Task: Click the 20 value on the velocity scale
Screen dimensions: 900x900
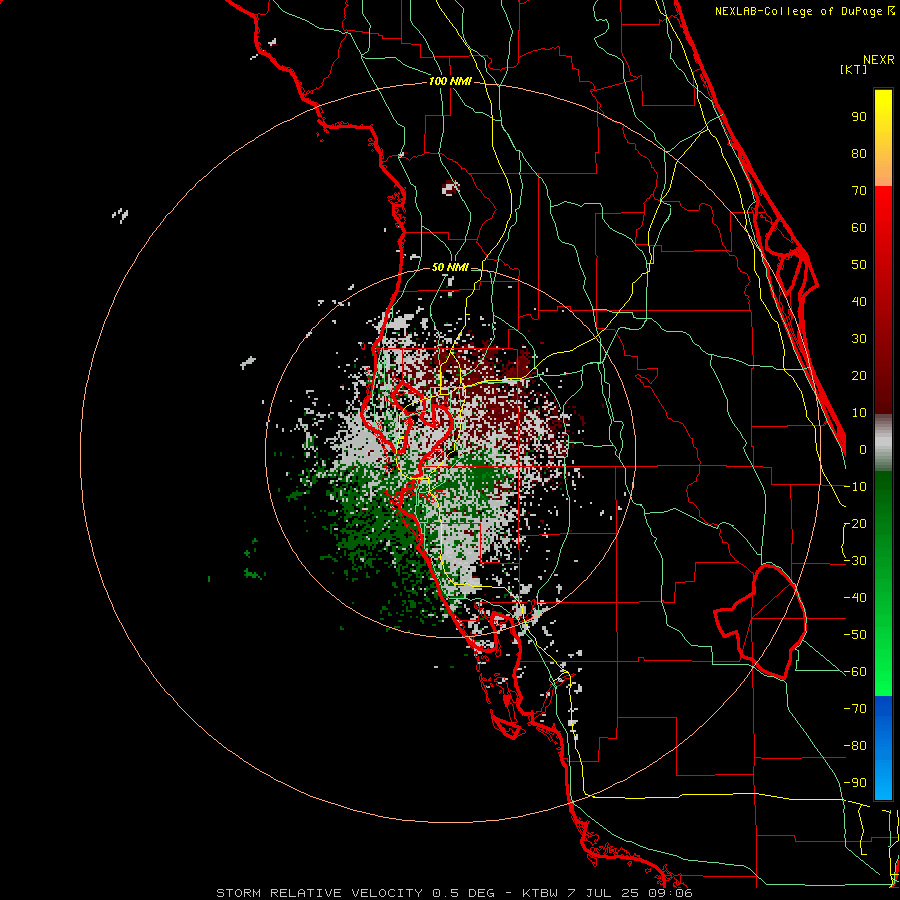Action: point(859,375)
